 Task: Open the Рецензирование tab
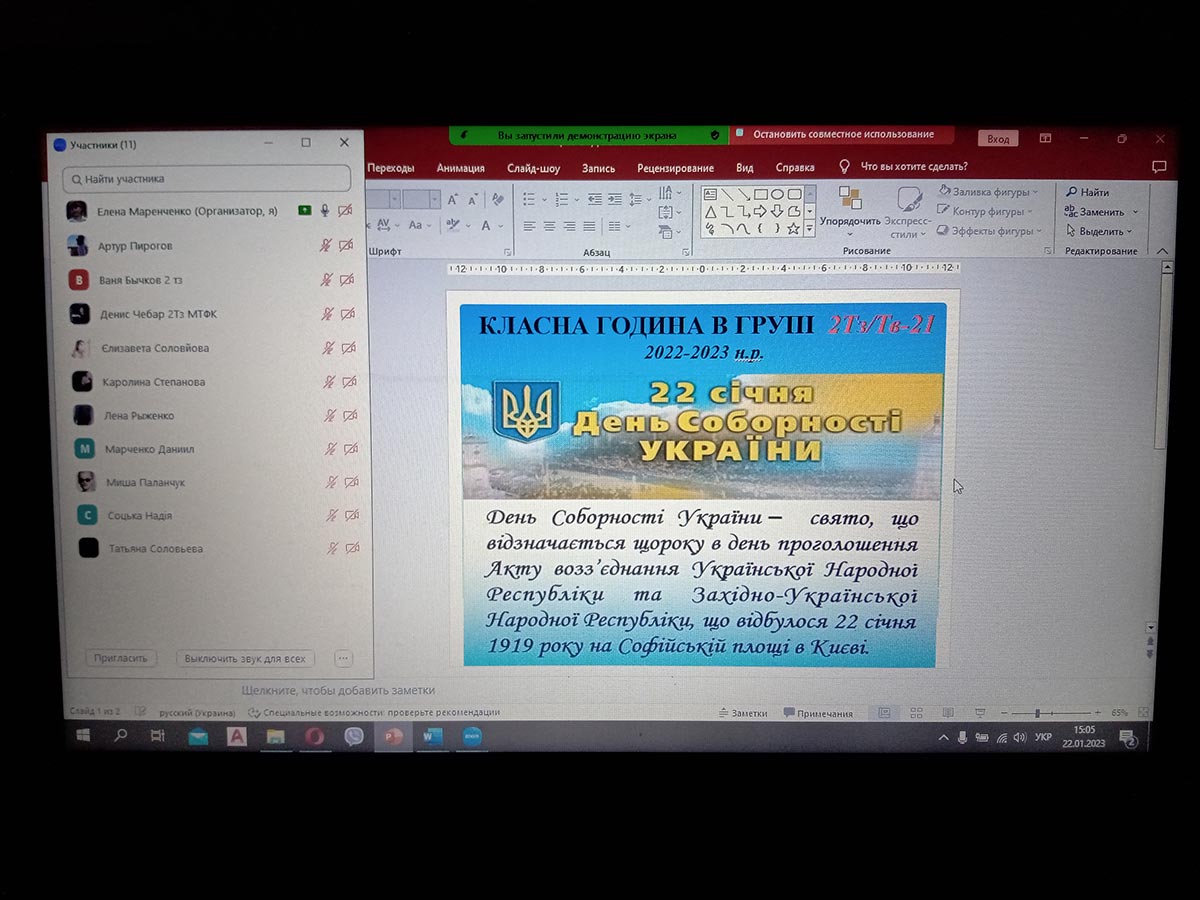coord(675,168)
